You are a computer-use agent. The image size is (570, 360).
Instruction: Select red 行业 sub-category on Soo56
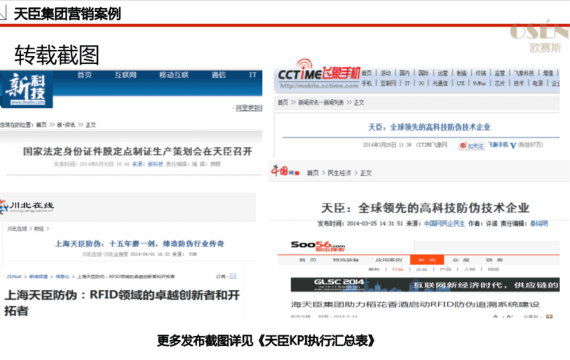(x=397, y=269)
